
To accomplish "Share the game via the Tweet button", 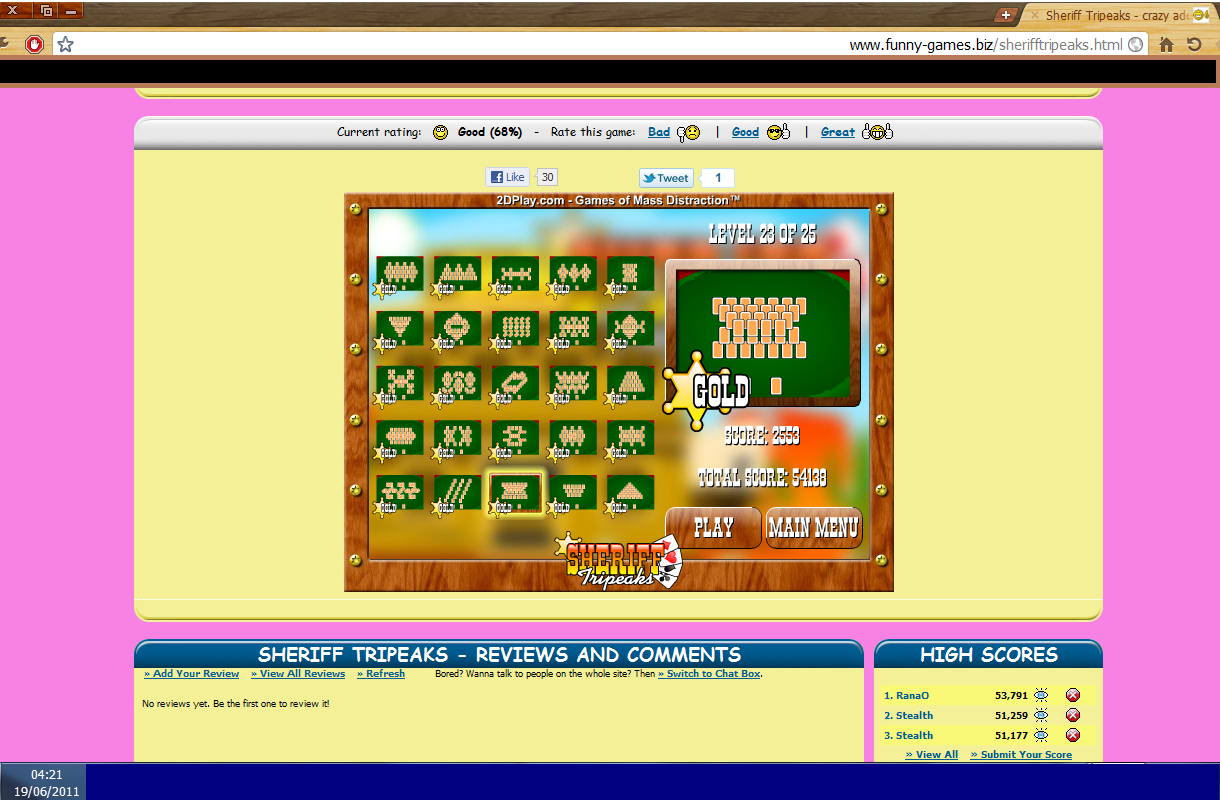I will 666,178.
